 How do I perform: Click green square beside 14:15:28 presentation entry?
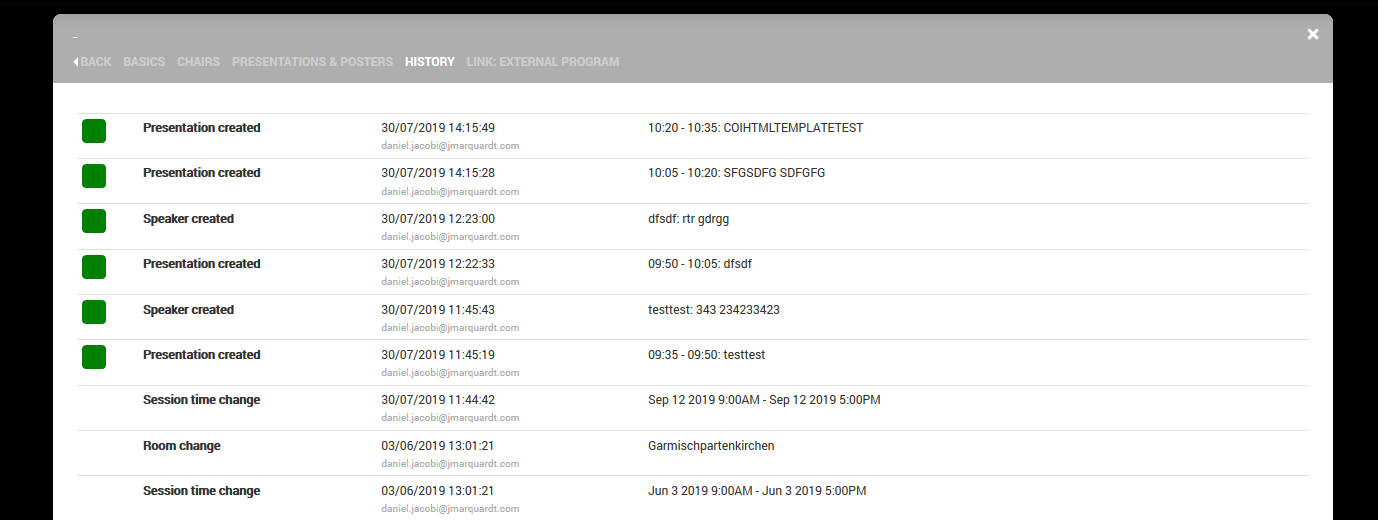(94, 176)
